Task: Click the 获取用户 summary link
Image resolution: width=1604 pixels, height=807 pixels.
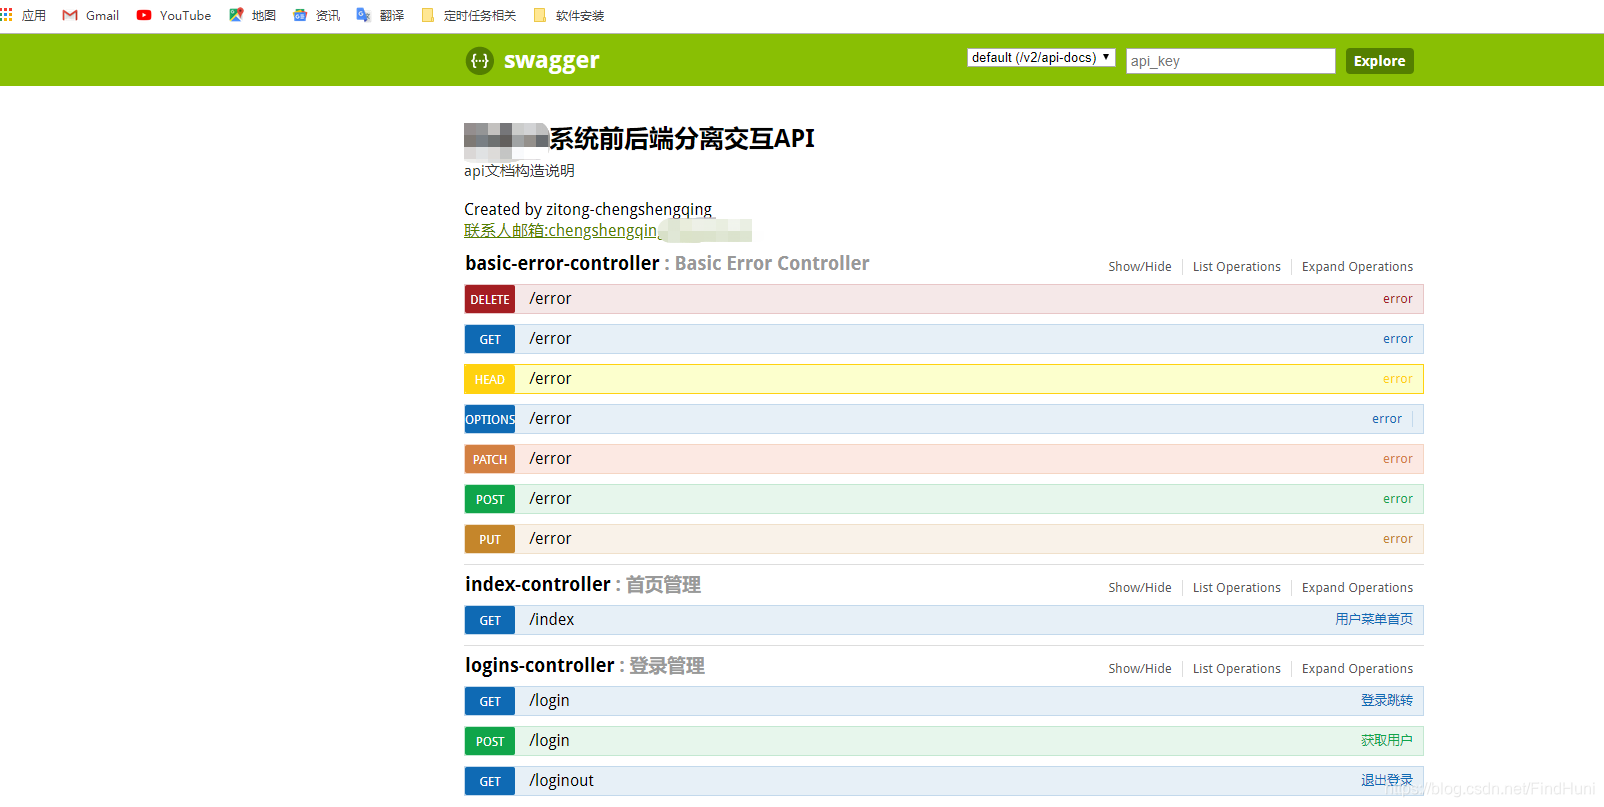Action: [x=1387, y=741]
